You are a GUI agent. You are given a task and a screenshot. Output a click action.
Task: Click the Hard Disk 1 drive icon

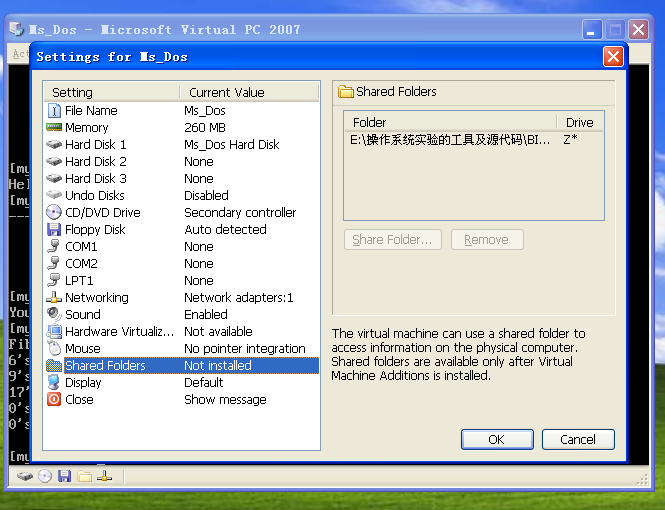[54, 145]
